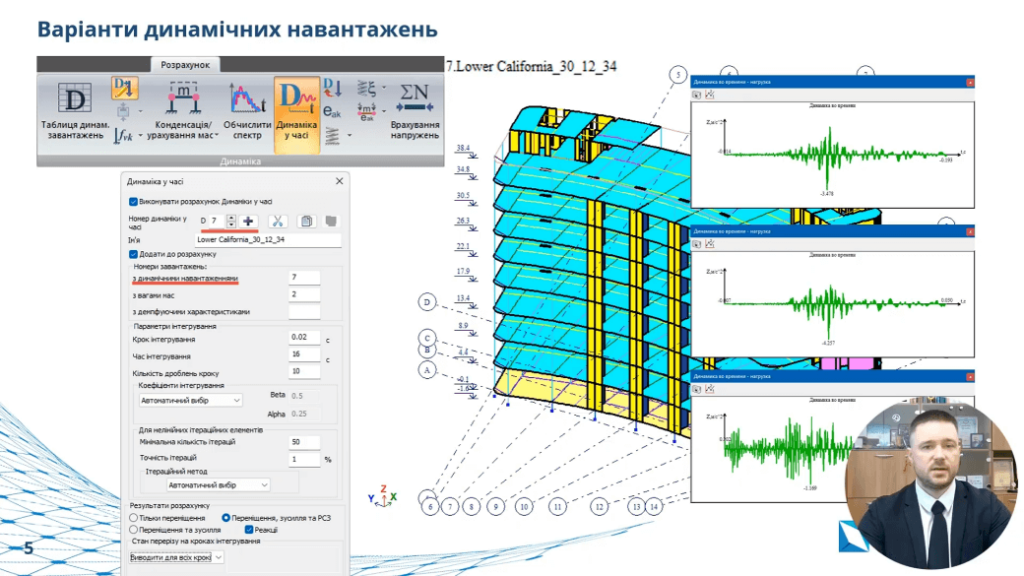Close the top Динамика во времени window
Screen dimensions: 1024x576
pyautogui.click(x=970, y=82)
